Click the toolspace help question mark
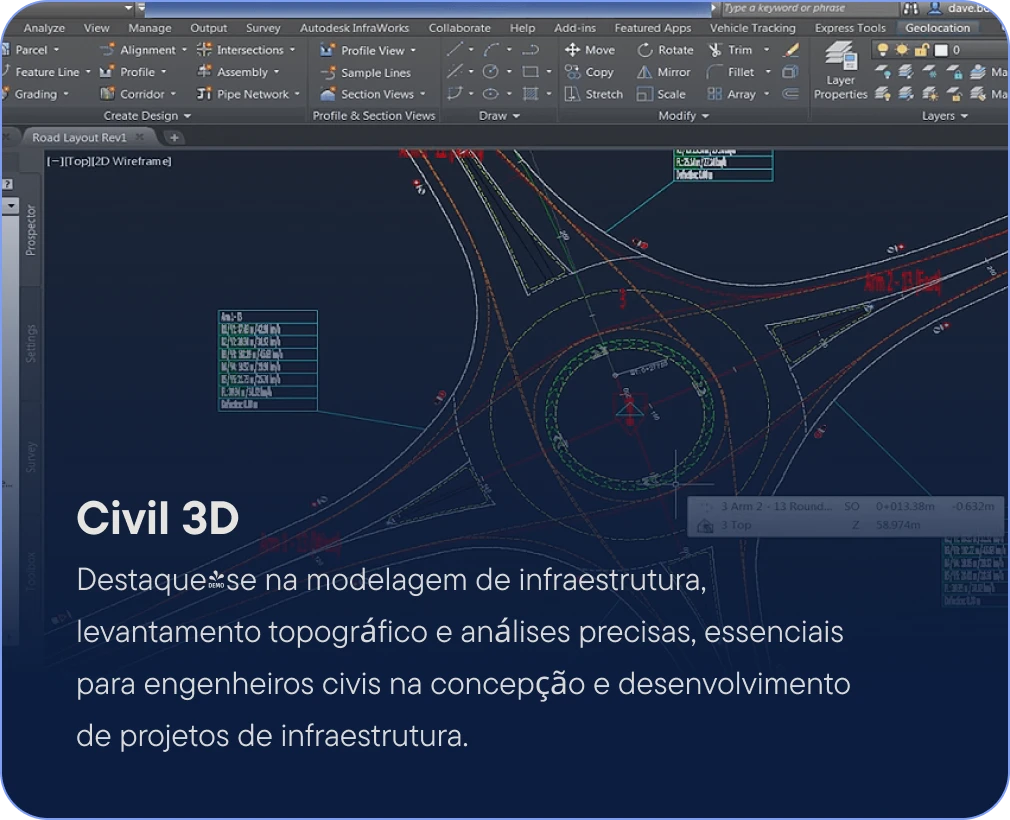1010x820 pixels. [x=7, y=184]
